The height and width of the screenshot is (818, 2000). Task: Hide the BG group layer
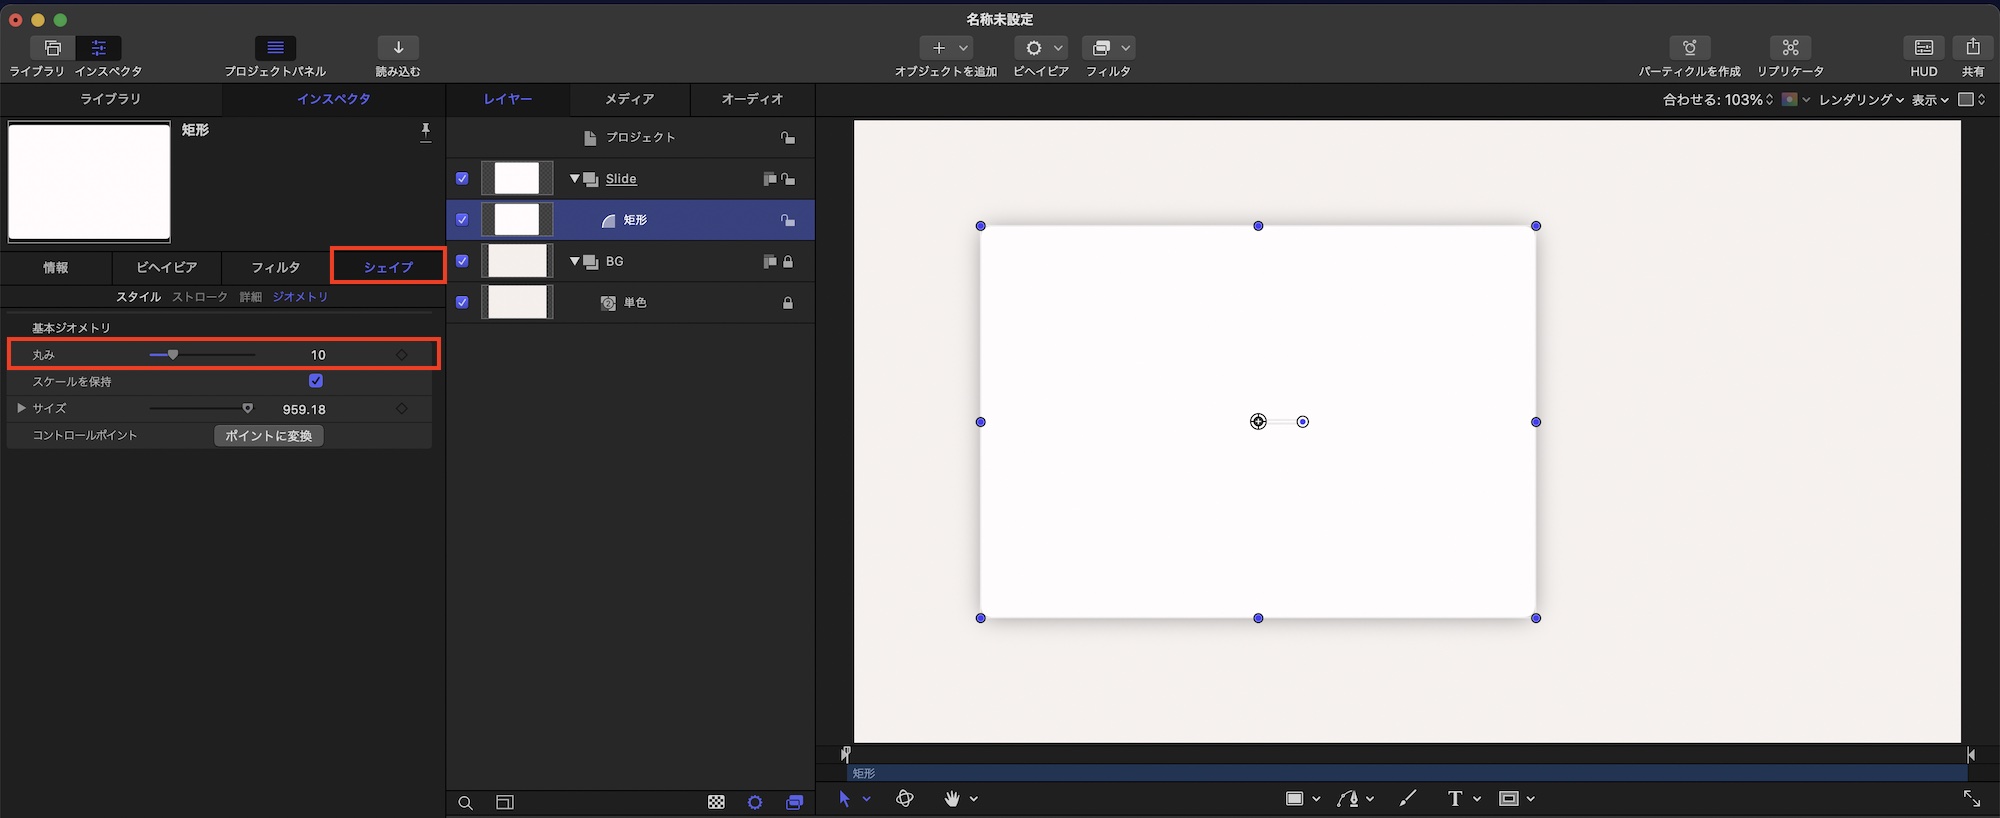pos(462,261)
